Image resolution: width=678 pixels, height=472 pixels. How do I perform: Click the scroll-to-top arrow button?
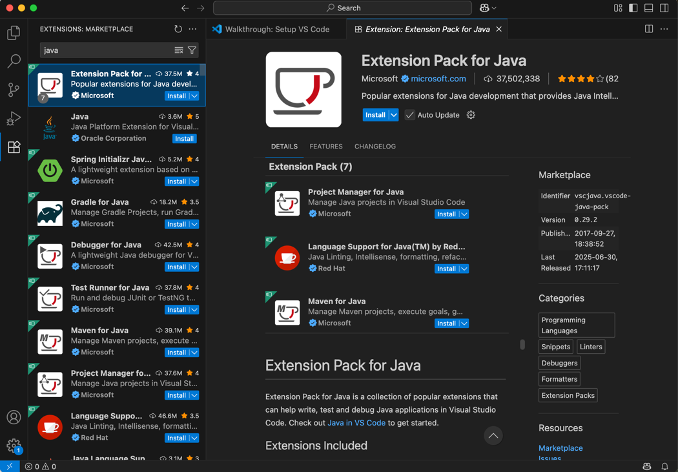(493, 436)
